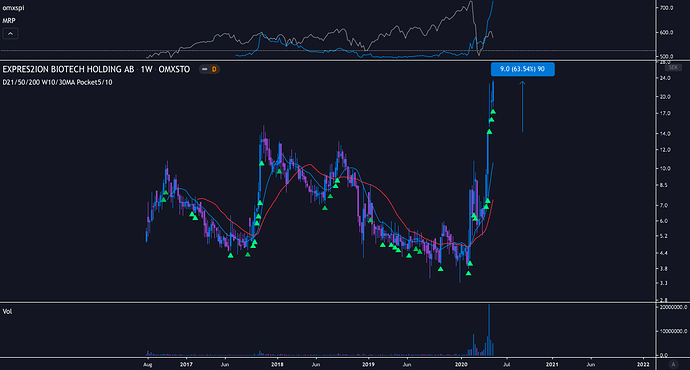Click the dash badge left of D
Screen dimensions: 690x370
(x=204, y=69)
